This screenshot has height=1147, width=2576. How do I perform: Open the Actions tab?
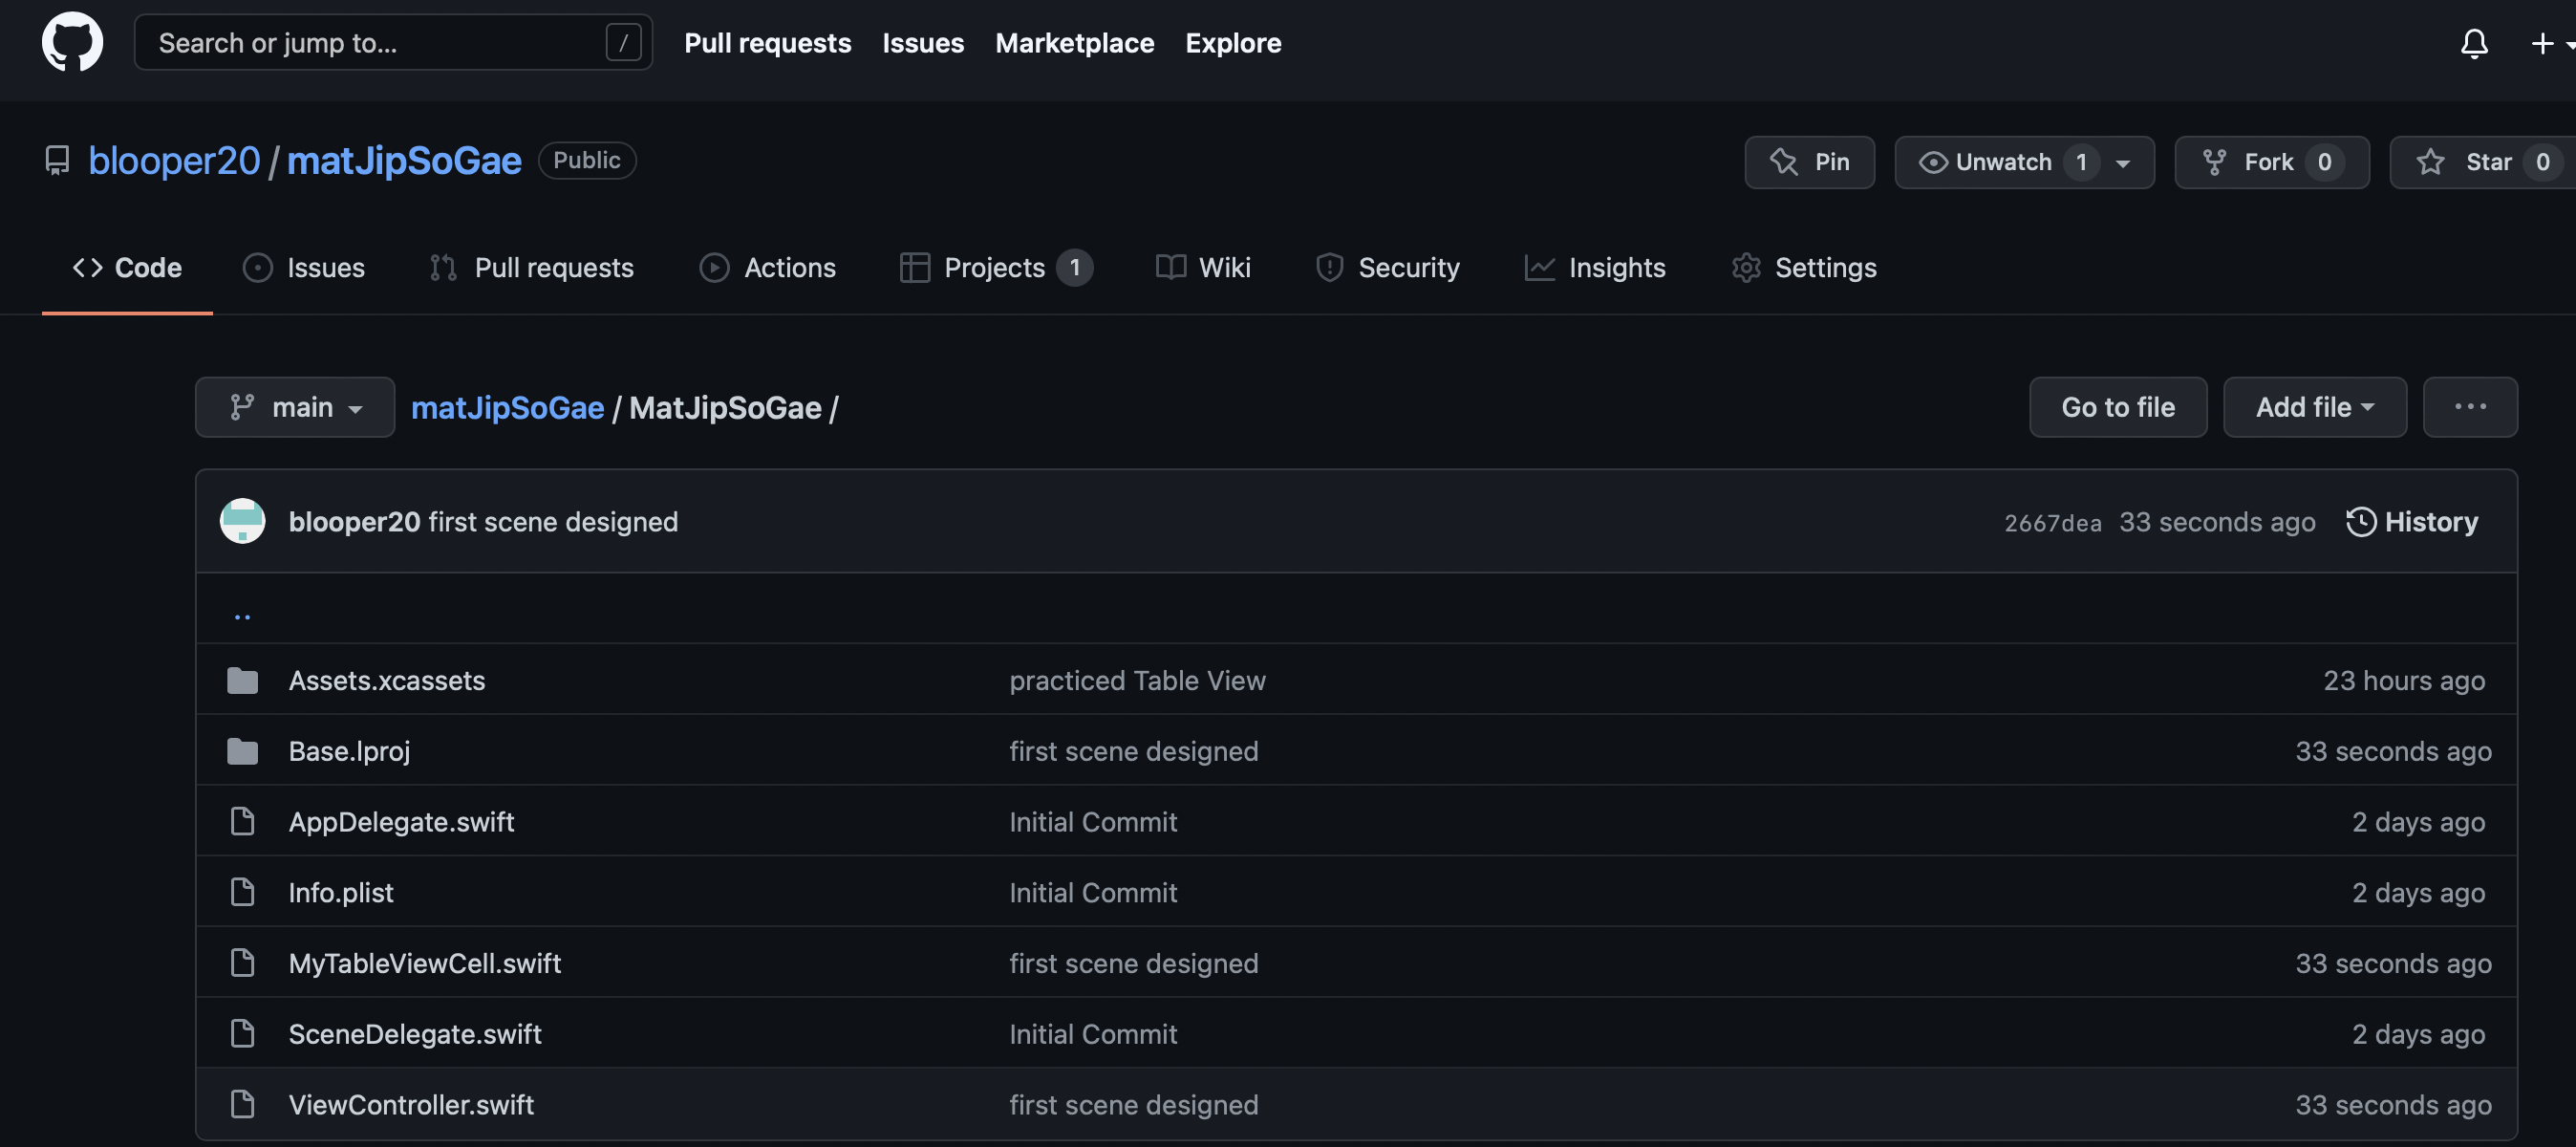click(x=767, y=268)
